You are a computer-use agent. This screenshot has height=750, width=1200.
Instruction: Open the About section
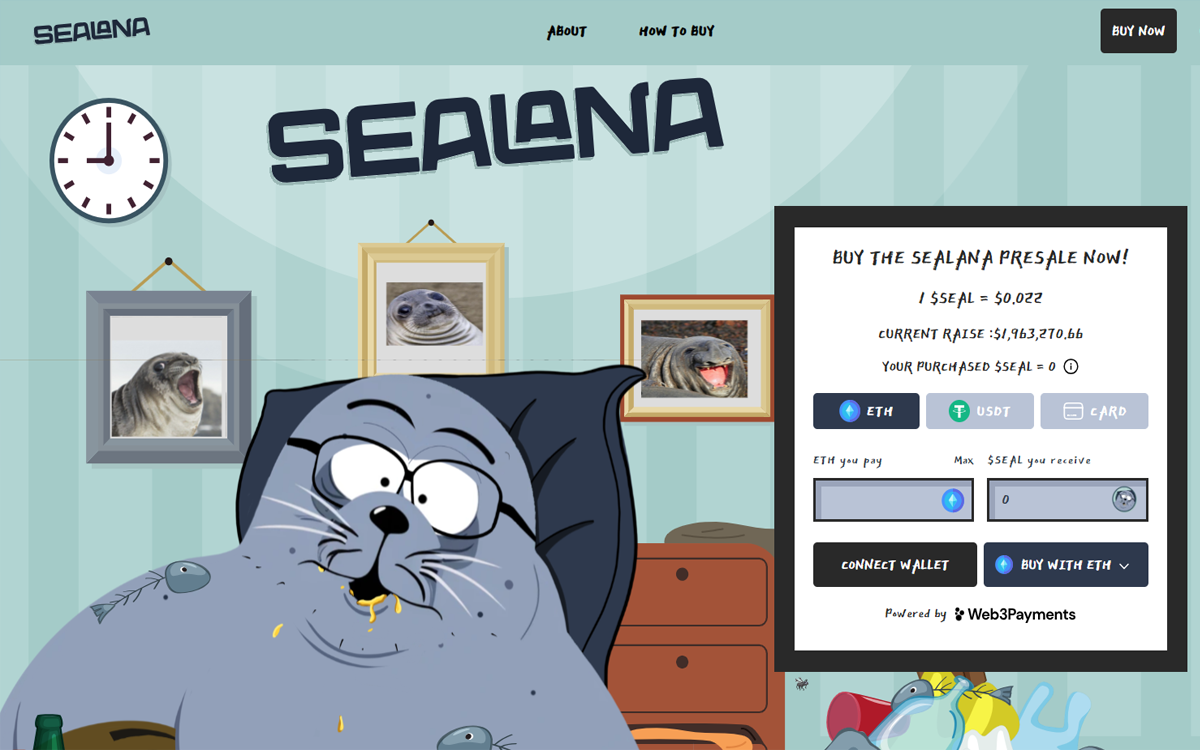pyautogui.click(x=567, y=31)
